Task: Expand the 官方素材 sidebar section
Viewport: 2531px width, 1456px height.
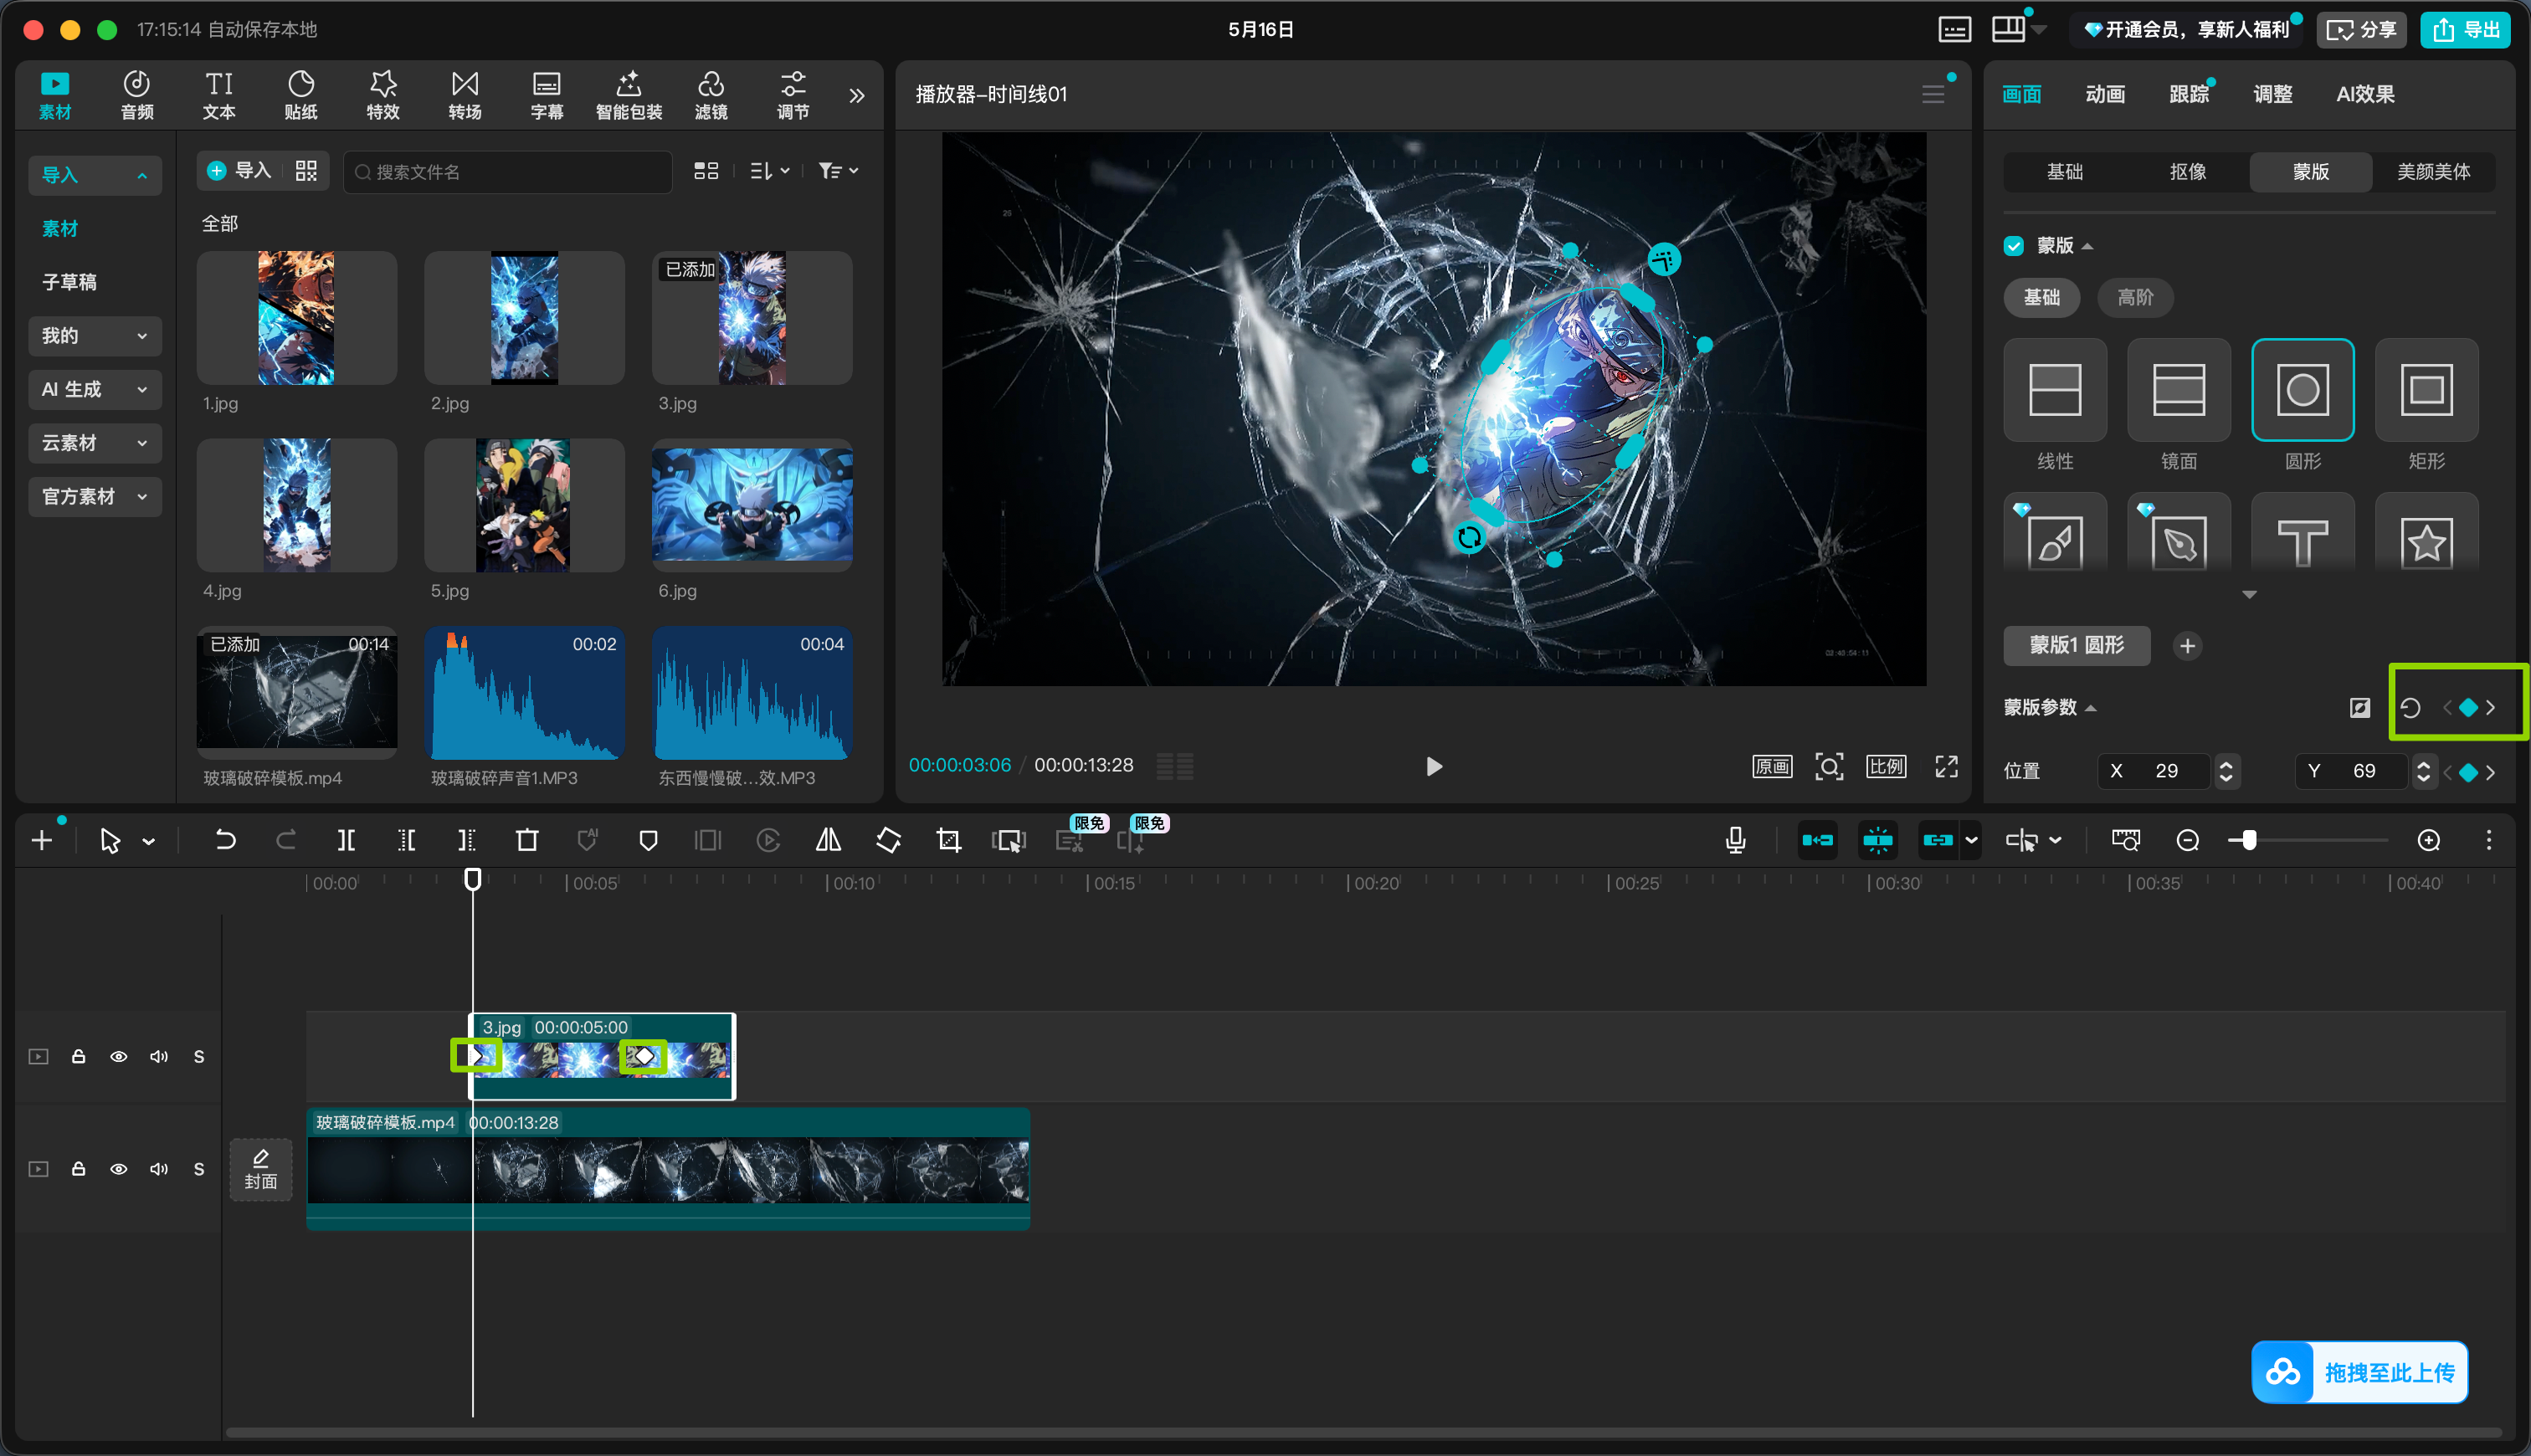Action: (x=95, y=497)
